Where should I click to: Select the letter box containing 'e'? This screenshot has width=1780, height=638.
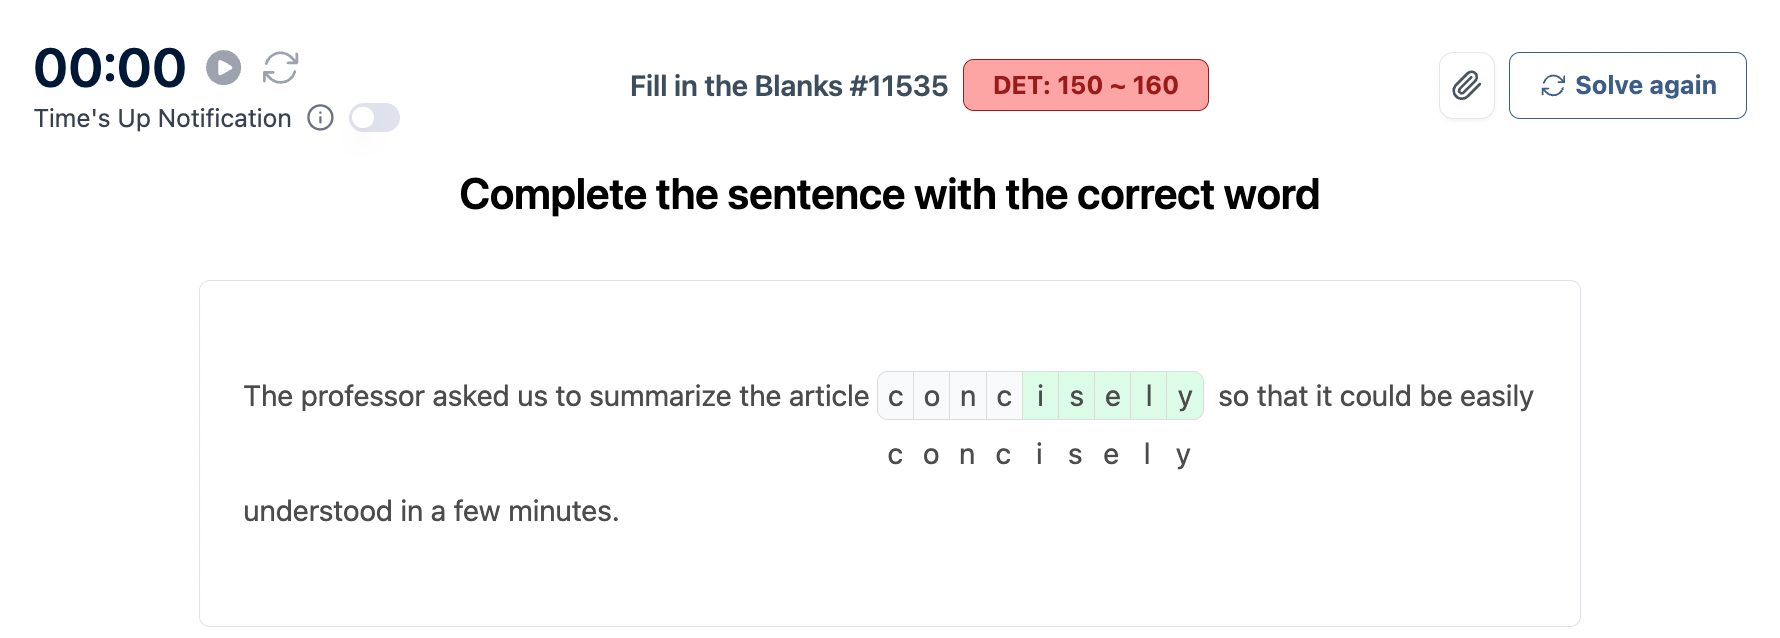1112,397
